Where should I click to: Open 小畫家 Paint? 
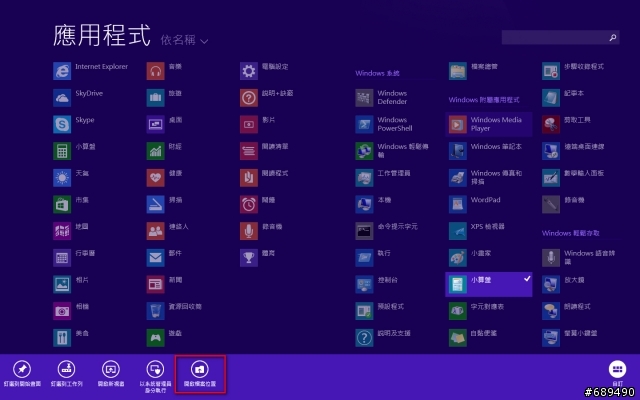tap(470, 258)
